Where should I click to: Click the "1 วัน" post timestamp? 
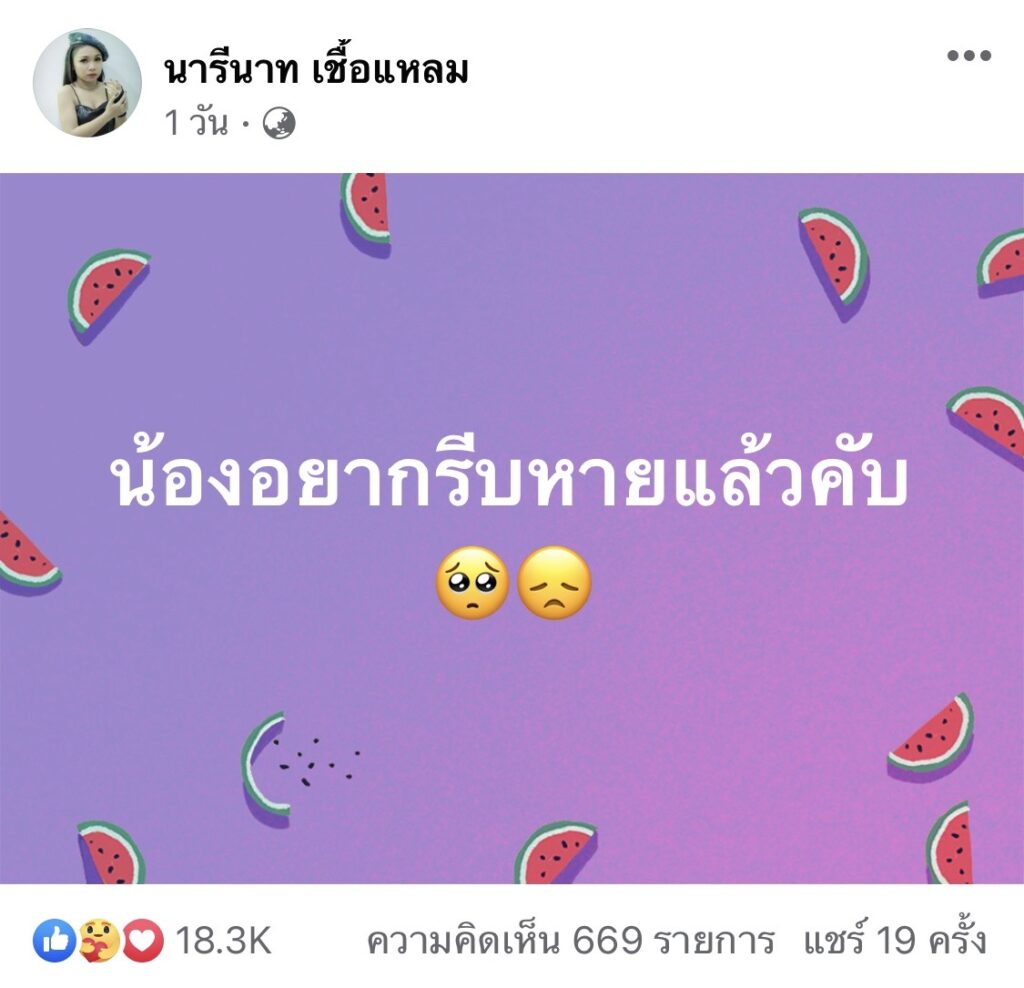click(x=196, y=123)
